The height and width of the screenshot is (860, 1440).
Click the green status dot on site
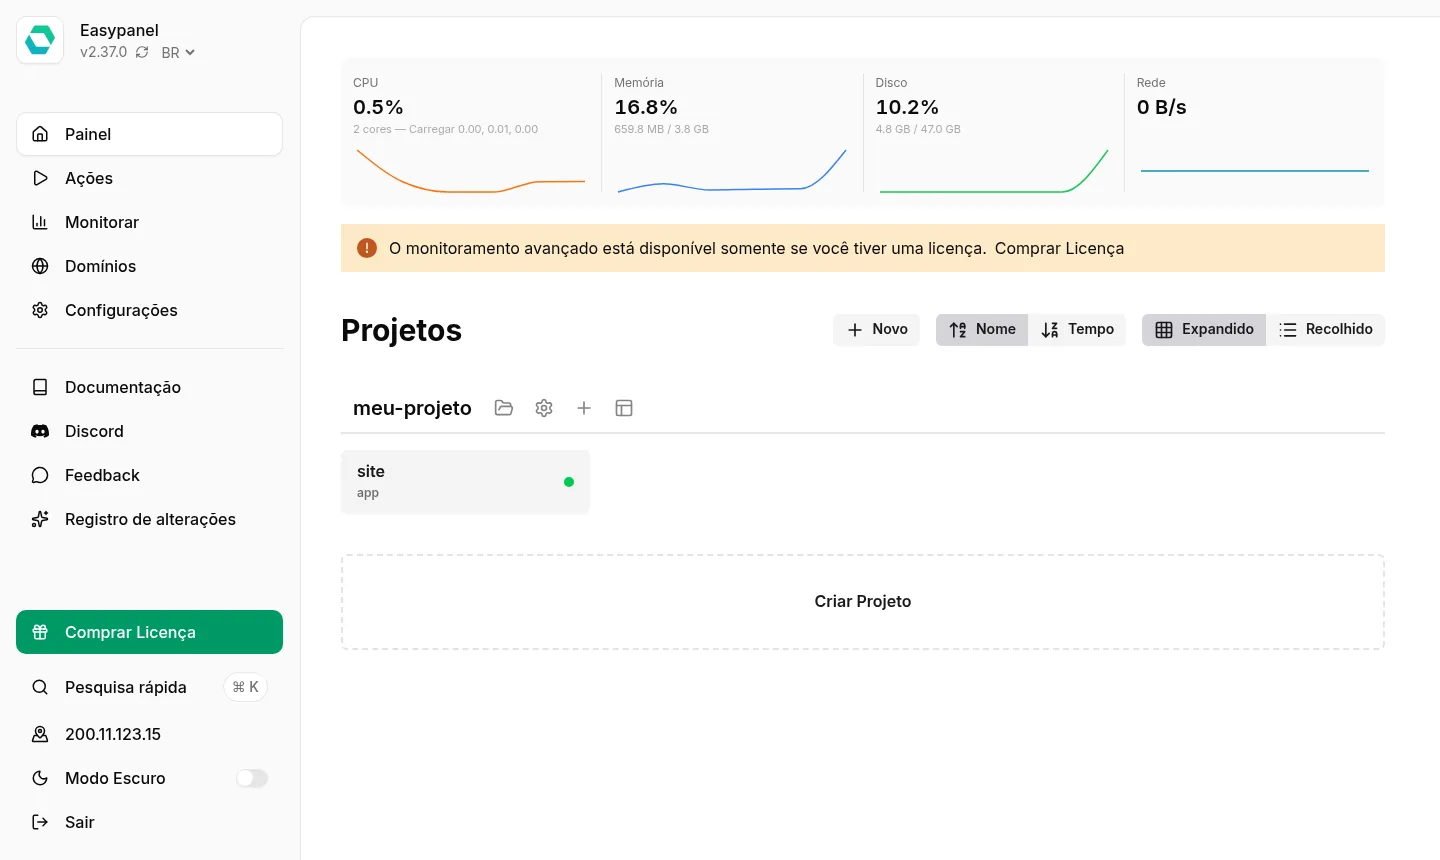click(569, 482)
